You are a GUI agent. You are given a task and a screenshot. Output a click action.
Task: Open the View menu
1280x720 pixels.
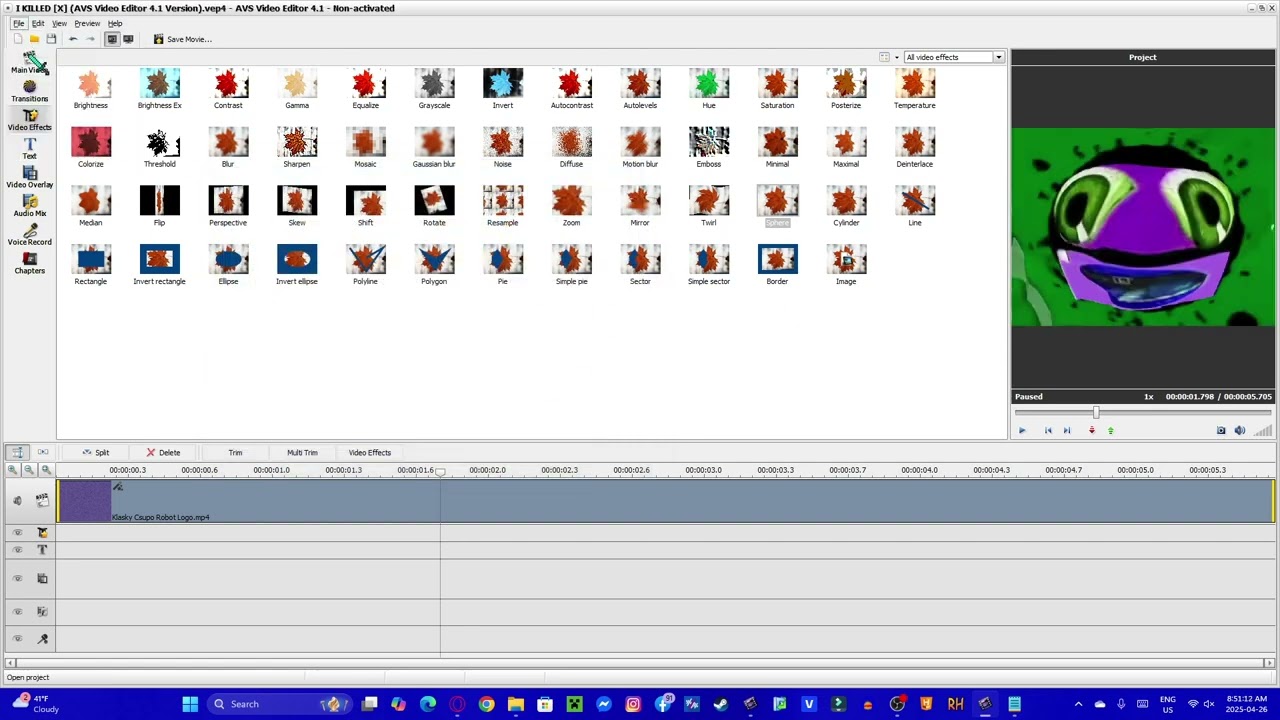59,23
